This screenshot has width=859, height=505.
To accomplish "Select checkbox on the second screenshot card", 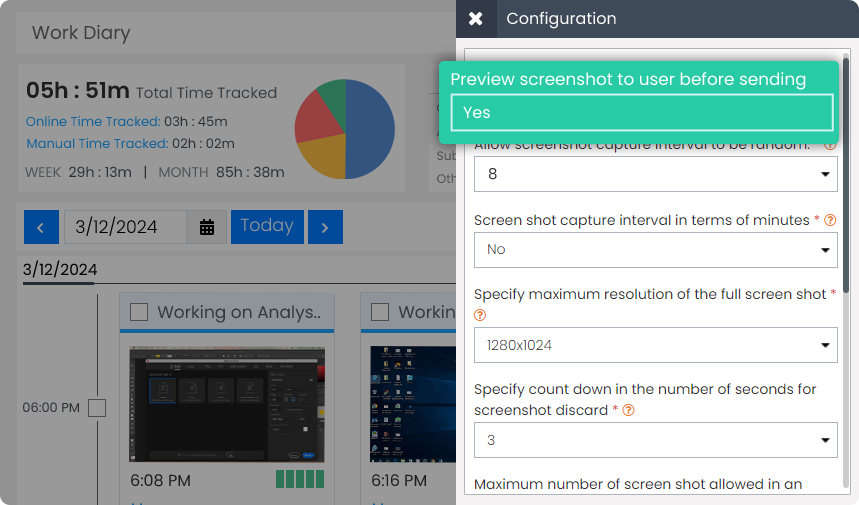I will click(x=380, y=313).
